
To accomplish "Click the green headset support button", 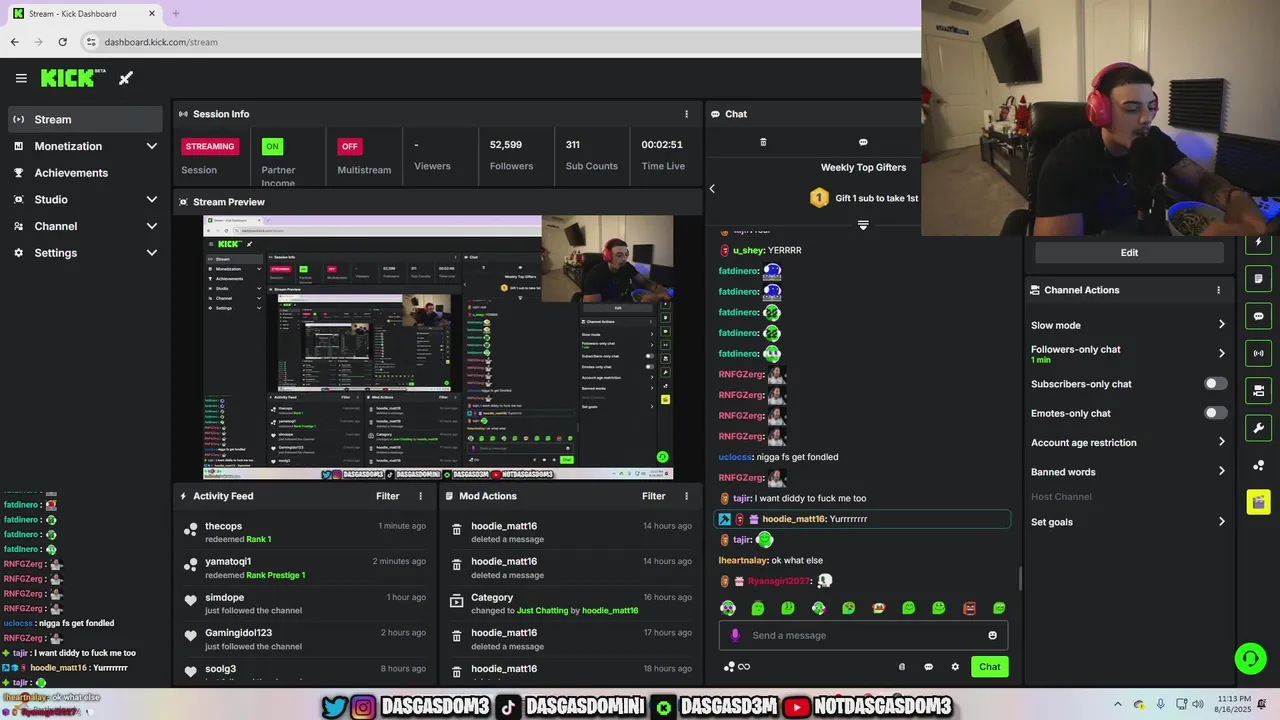I will tap(1250, 658).
